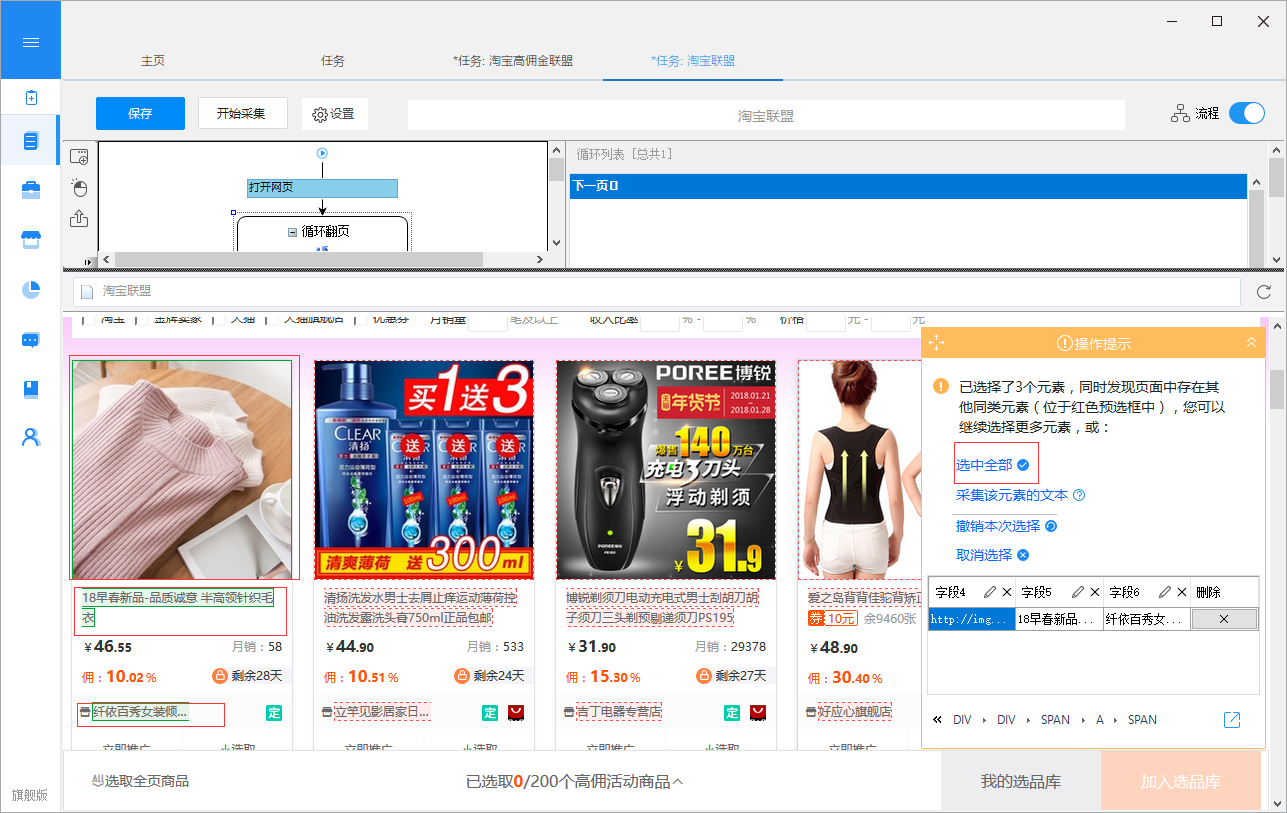
Task: Select the 下一页 row in the loop list
Action: tap(909, 185)
